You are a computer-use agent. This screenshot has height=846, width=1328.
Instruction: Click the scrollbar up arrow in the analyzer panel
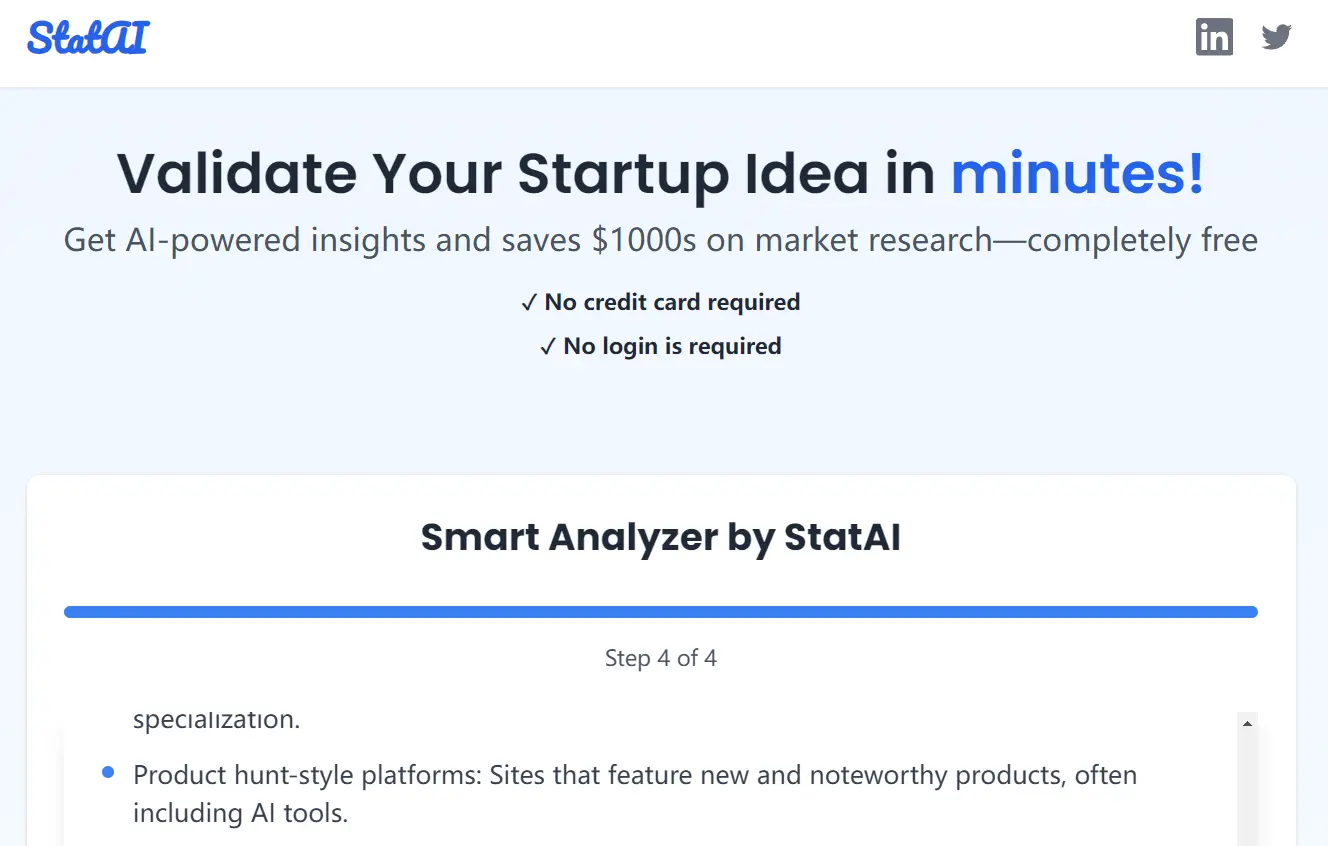pyautogui.click(x=1247, y=722)
